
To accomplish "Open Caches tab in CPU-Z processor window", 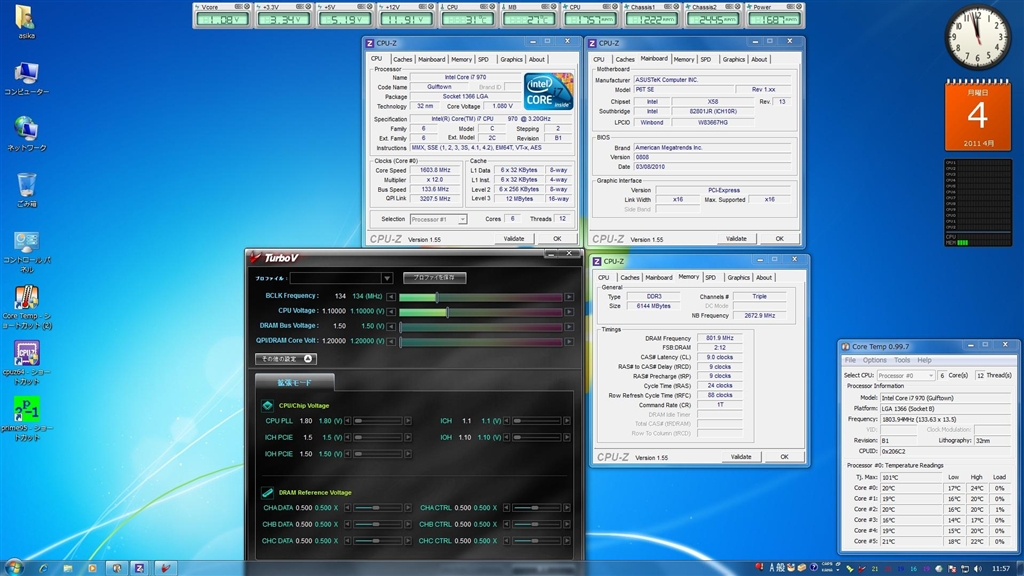I will pos(402,59).
